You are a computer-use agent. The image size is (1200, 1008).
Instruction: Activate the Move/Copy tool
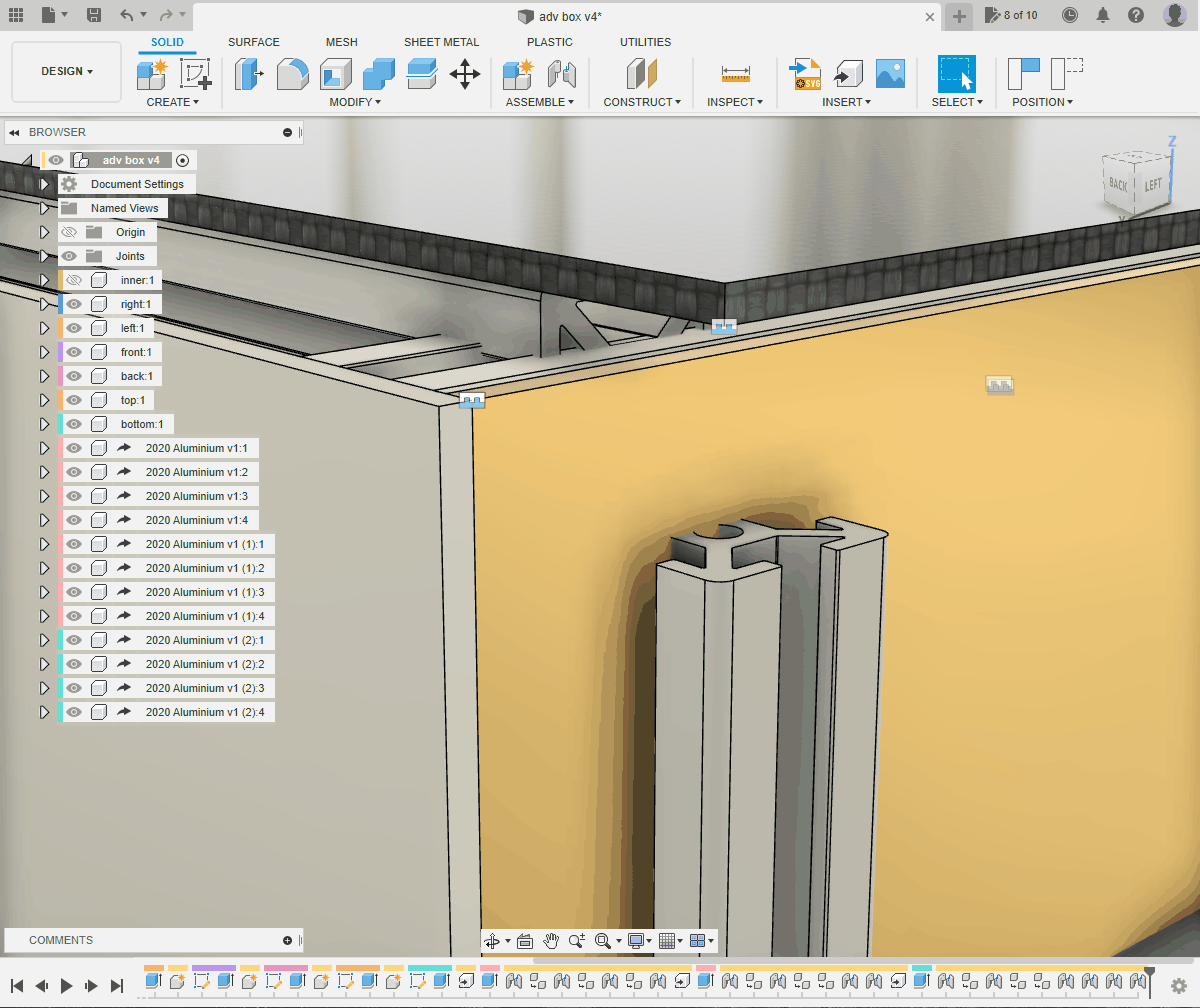465,73
